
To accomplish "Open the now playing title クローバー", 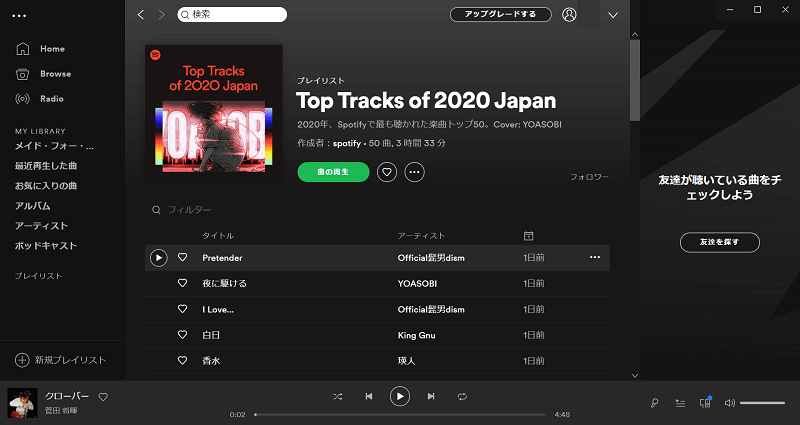I will pos(67,396).
